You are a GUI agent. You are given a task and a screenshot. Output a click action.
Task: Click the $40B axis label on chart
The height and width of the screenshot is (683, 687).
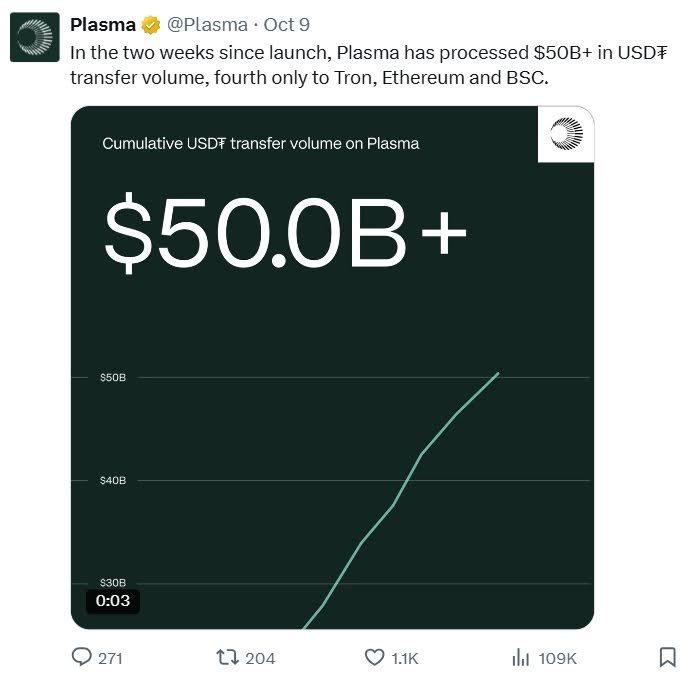(x=113, y=481)
